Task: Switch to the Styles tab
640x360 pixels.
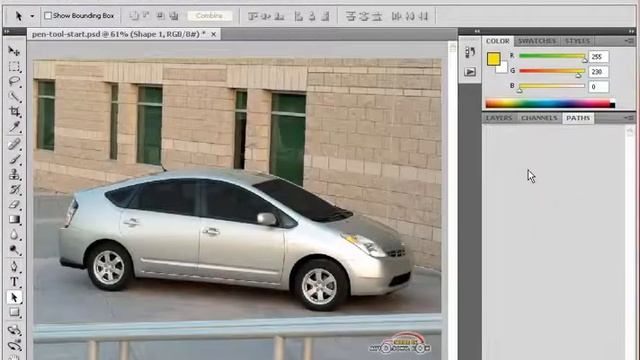Action: (577, 41)
